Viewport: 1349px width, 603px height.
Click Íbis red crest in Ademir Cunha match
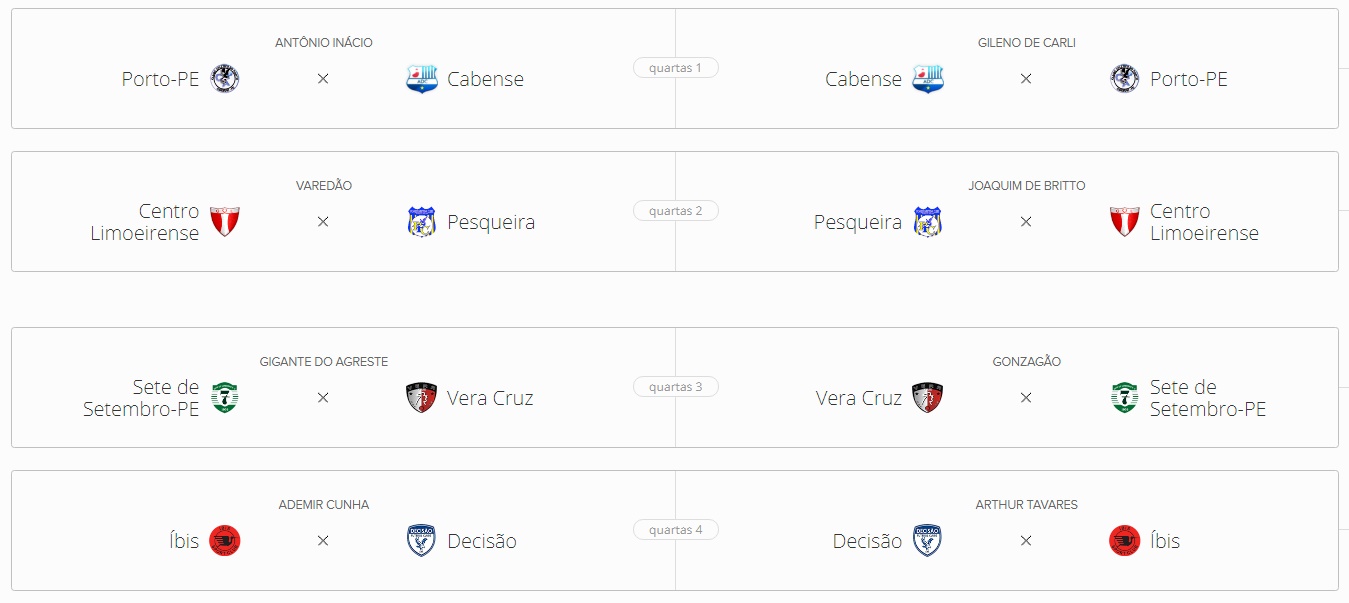click(x=225, y=541)
